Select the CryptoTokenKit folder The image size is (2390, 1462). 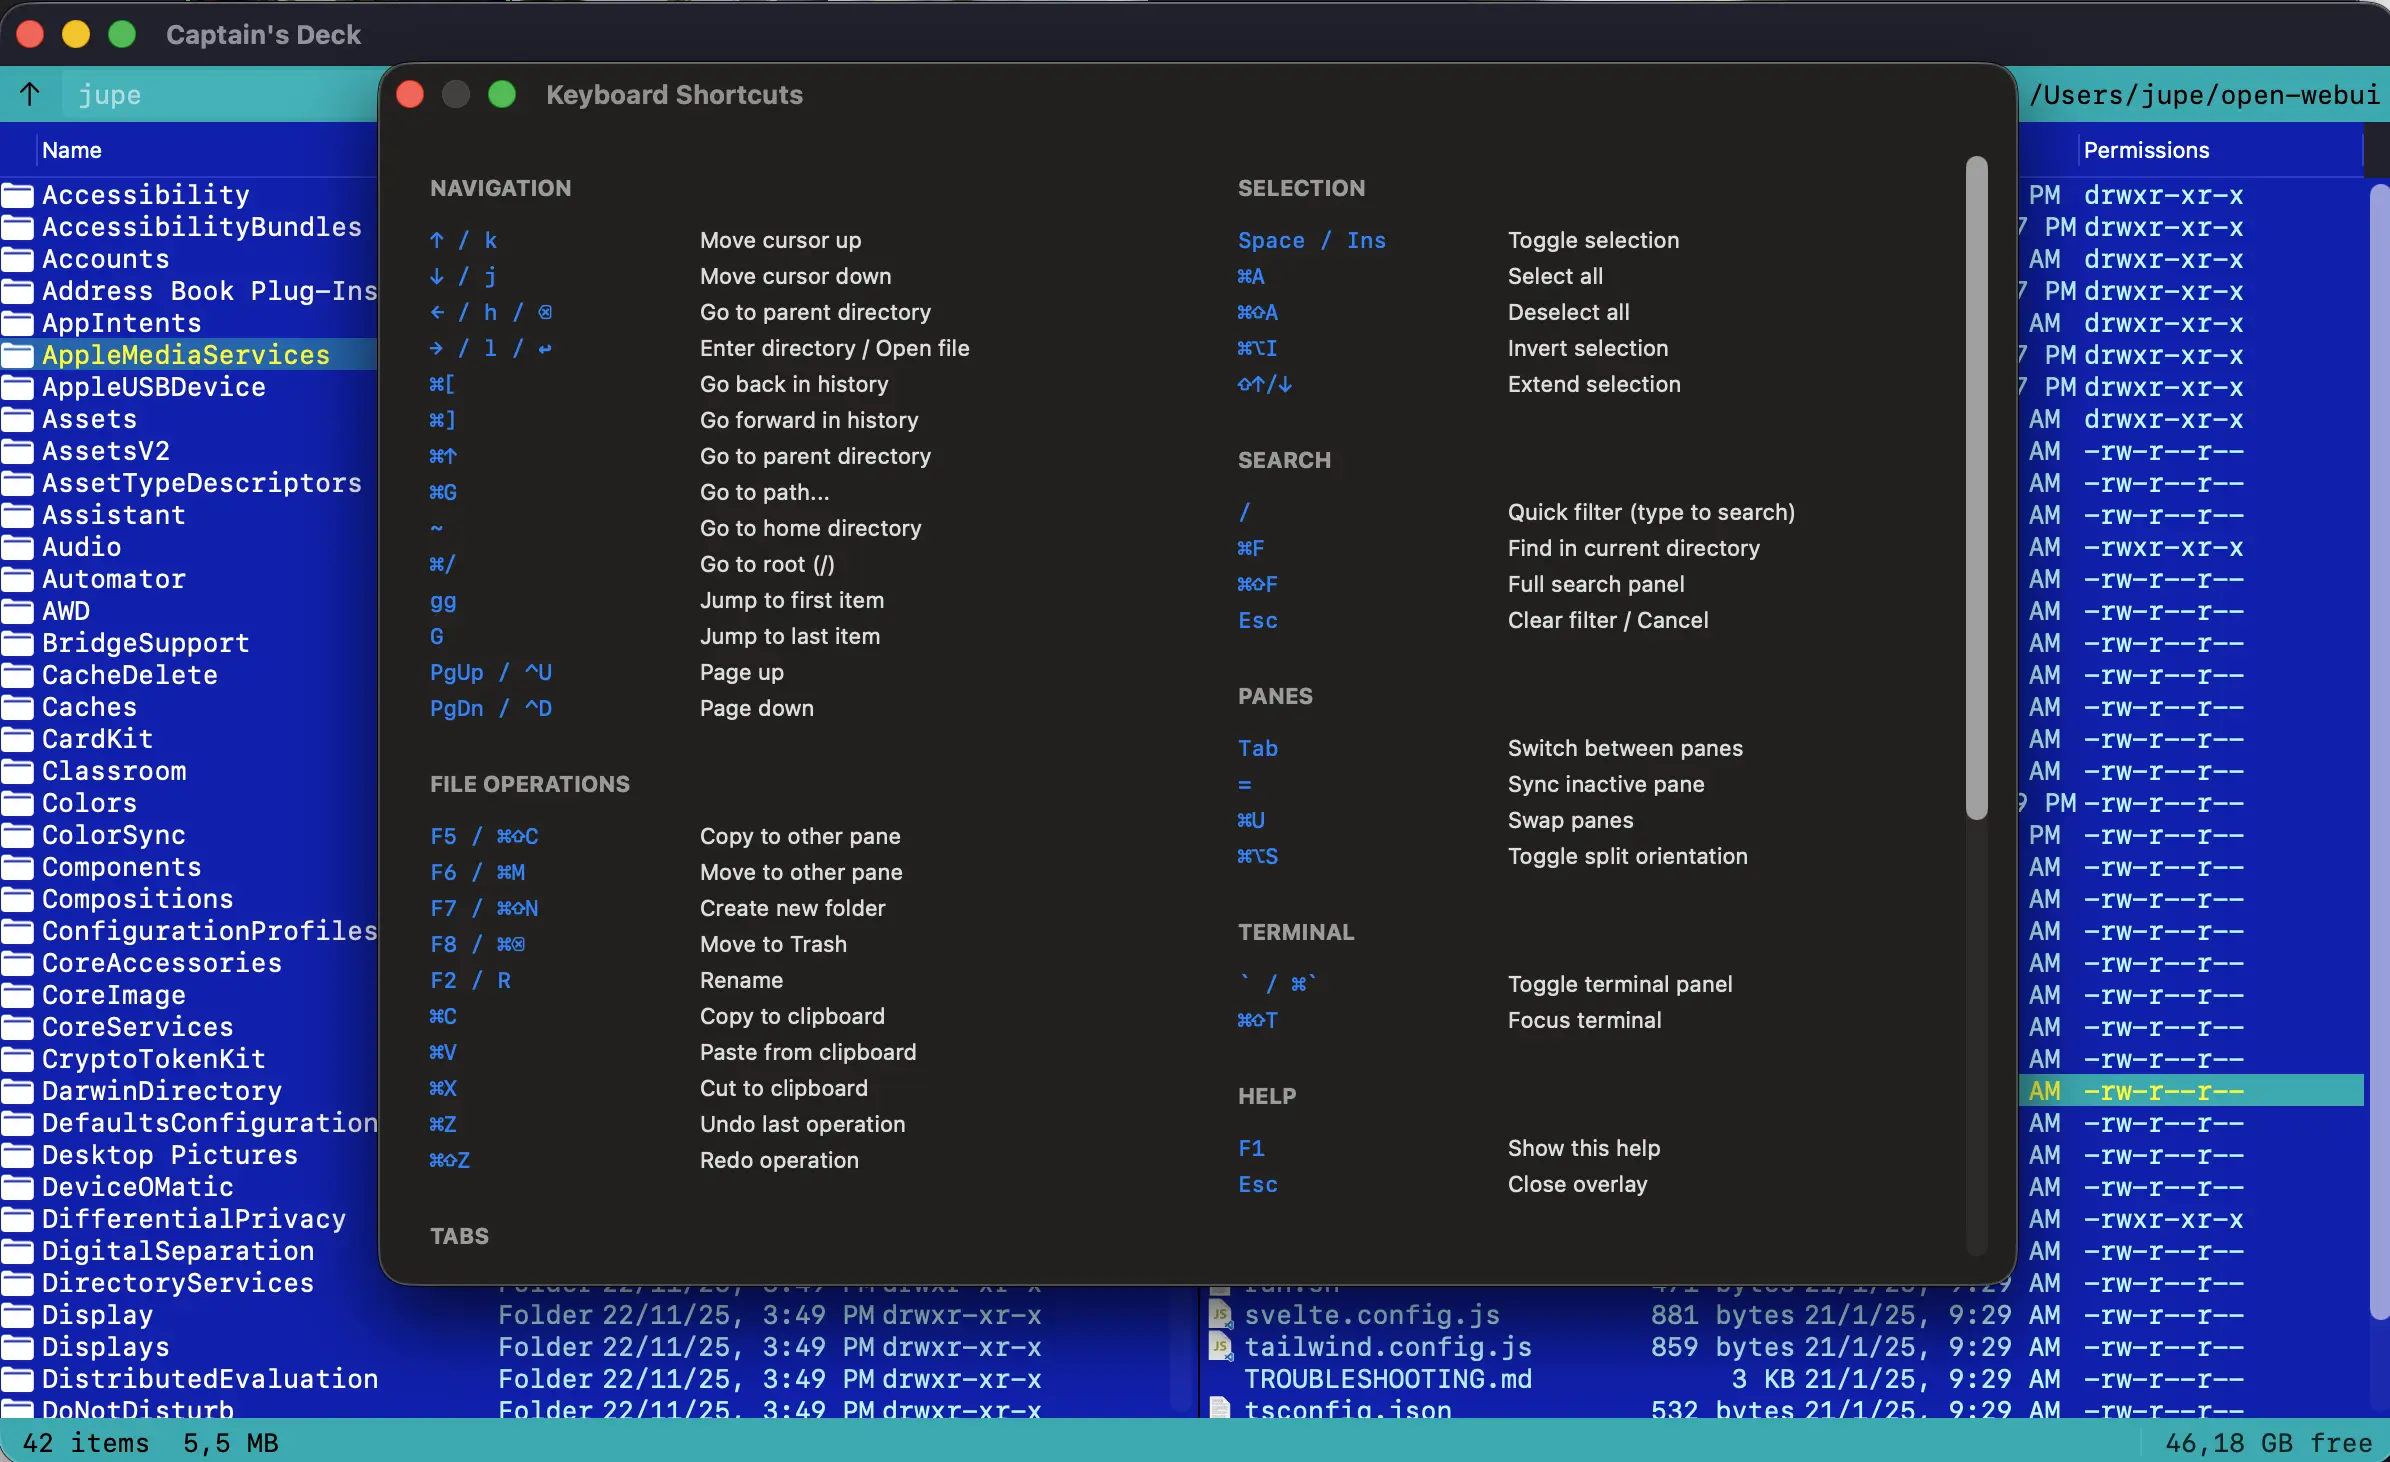point(154,1059)
